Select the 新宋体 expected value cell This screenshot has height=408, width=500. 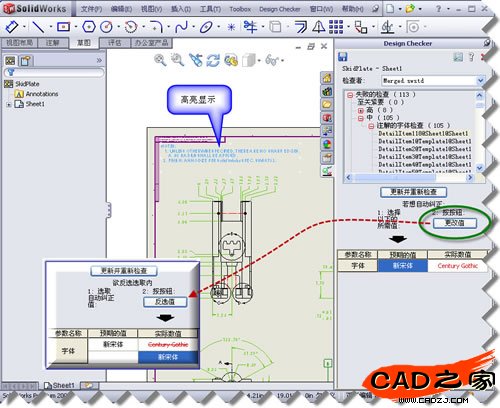coord(403,266)
